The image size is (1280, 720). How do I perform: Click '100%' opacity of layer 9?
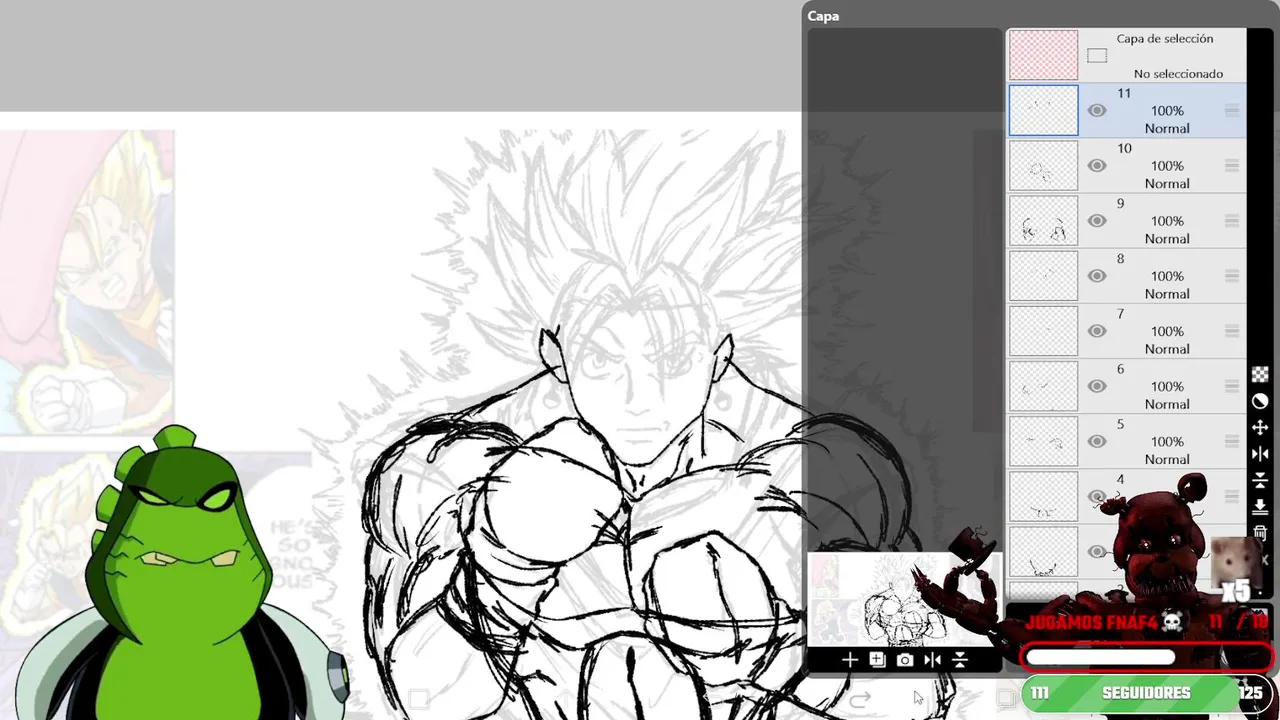tap(1167, 221)
